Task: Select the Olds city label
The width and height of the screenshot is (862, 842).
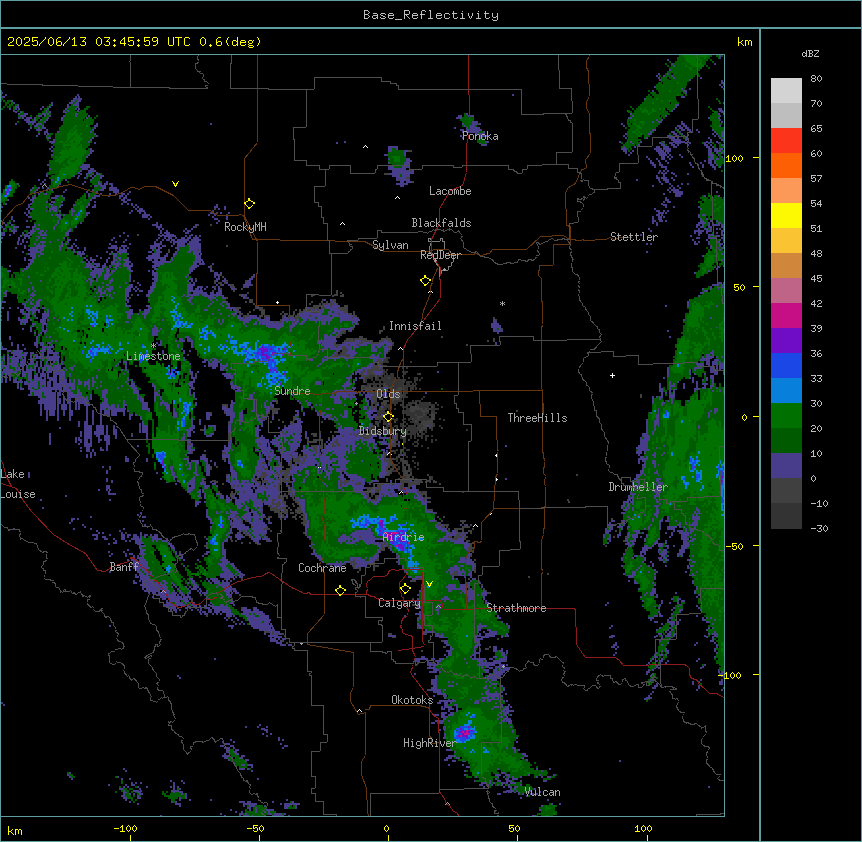Action: [388, 394]
